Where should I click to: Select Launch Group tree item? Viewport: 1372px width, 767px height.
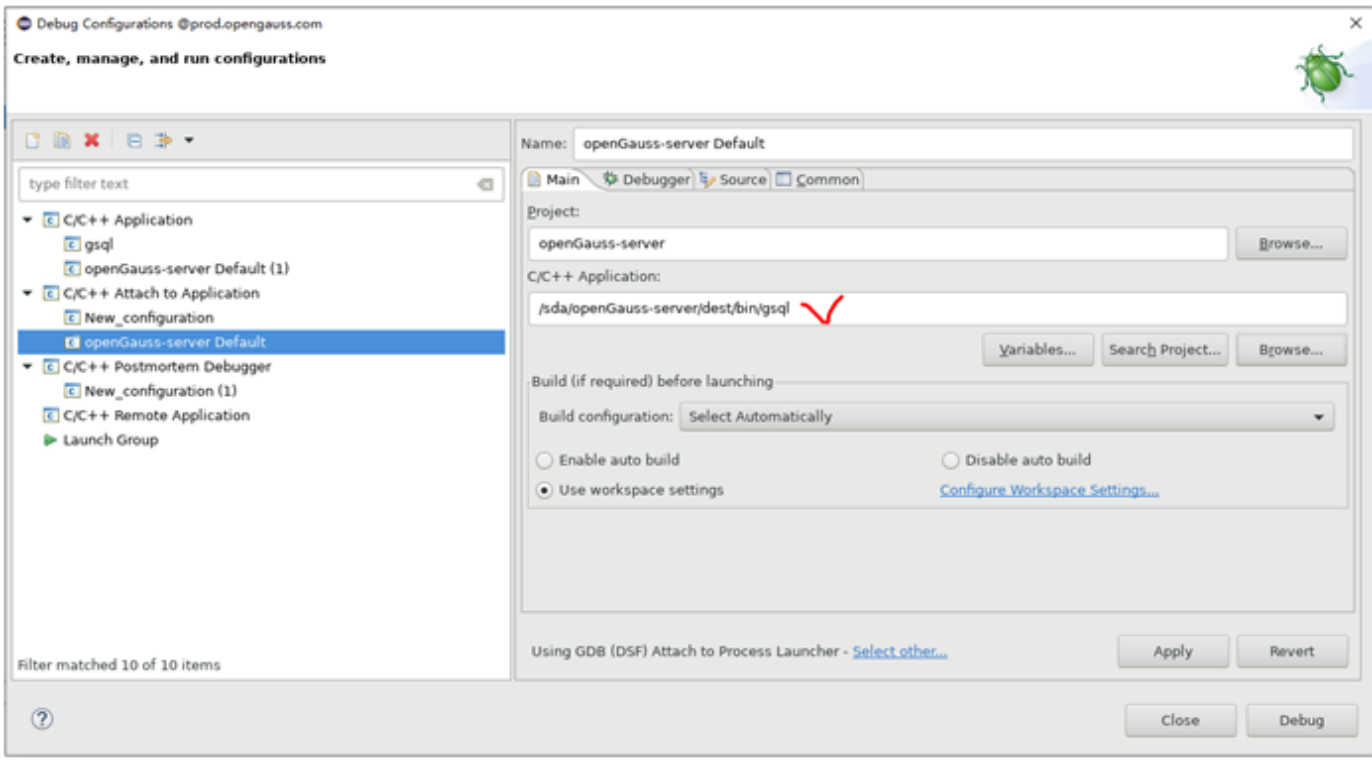(x=111, y=440)
